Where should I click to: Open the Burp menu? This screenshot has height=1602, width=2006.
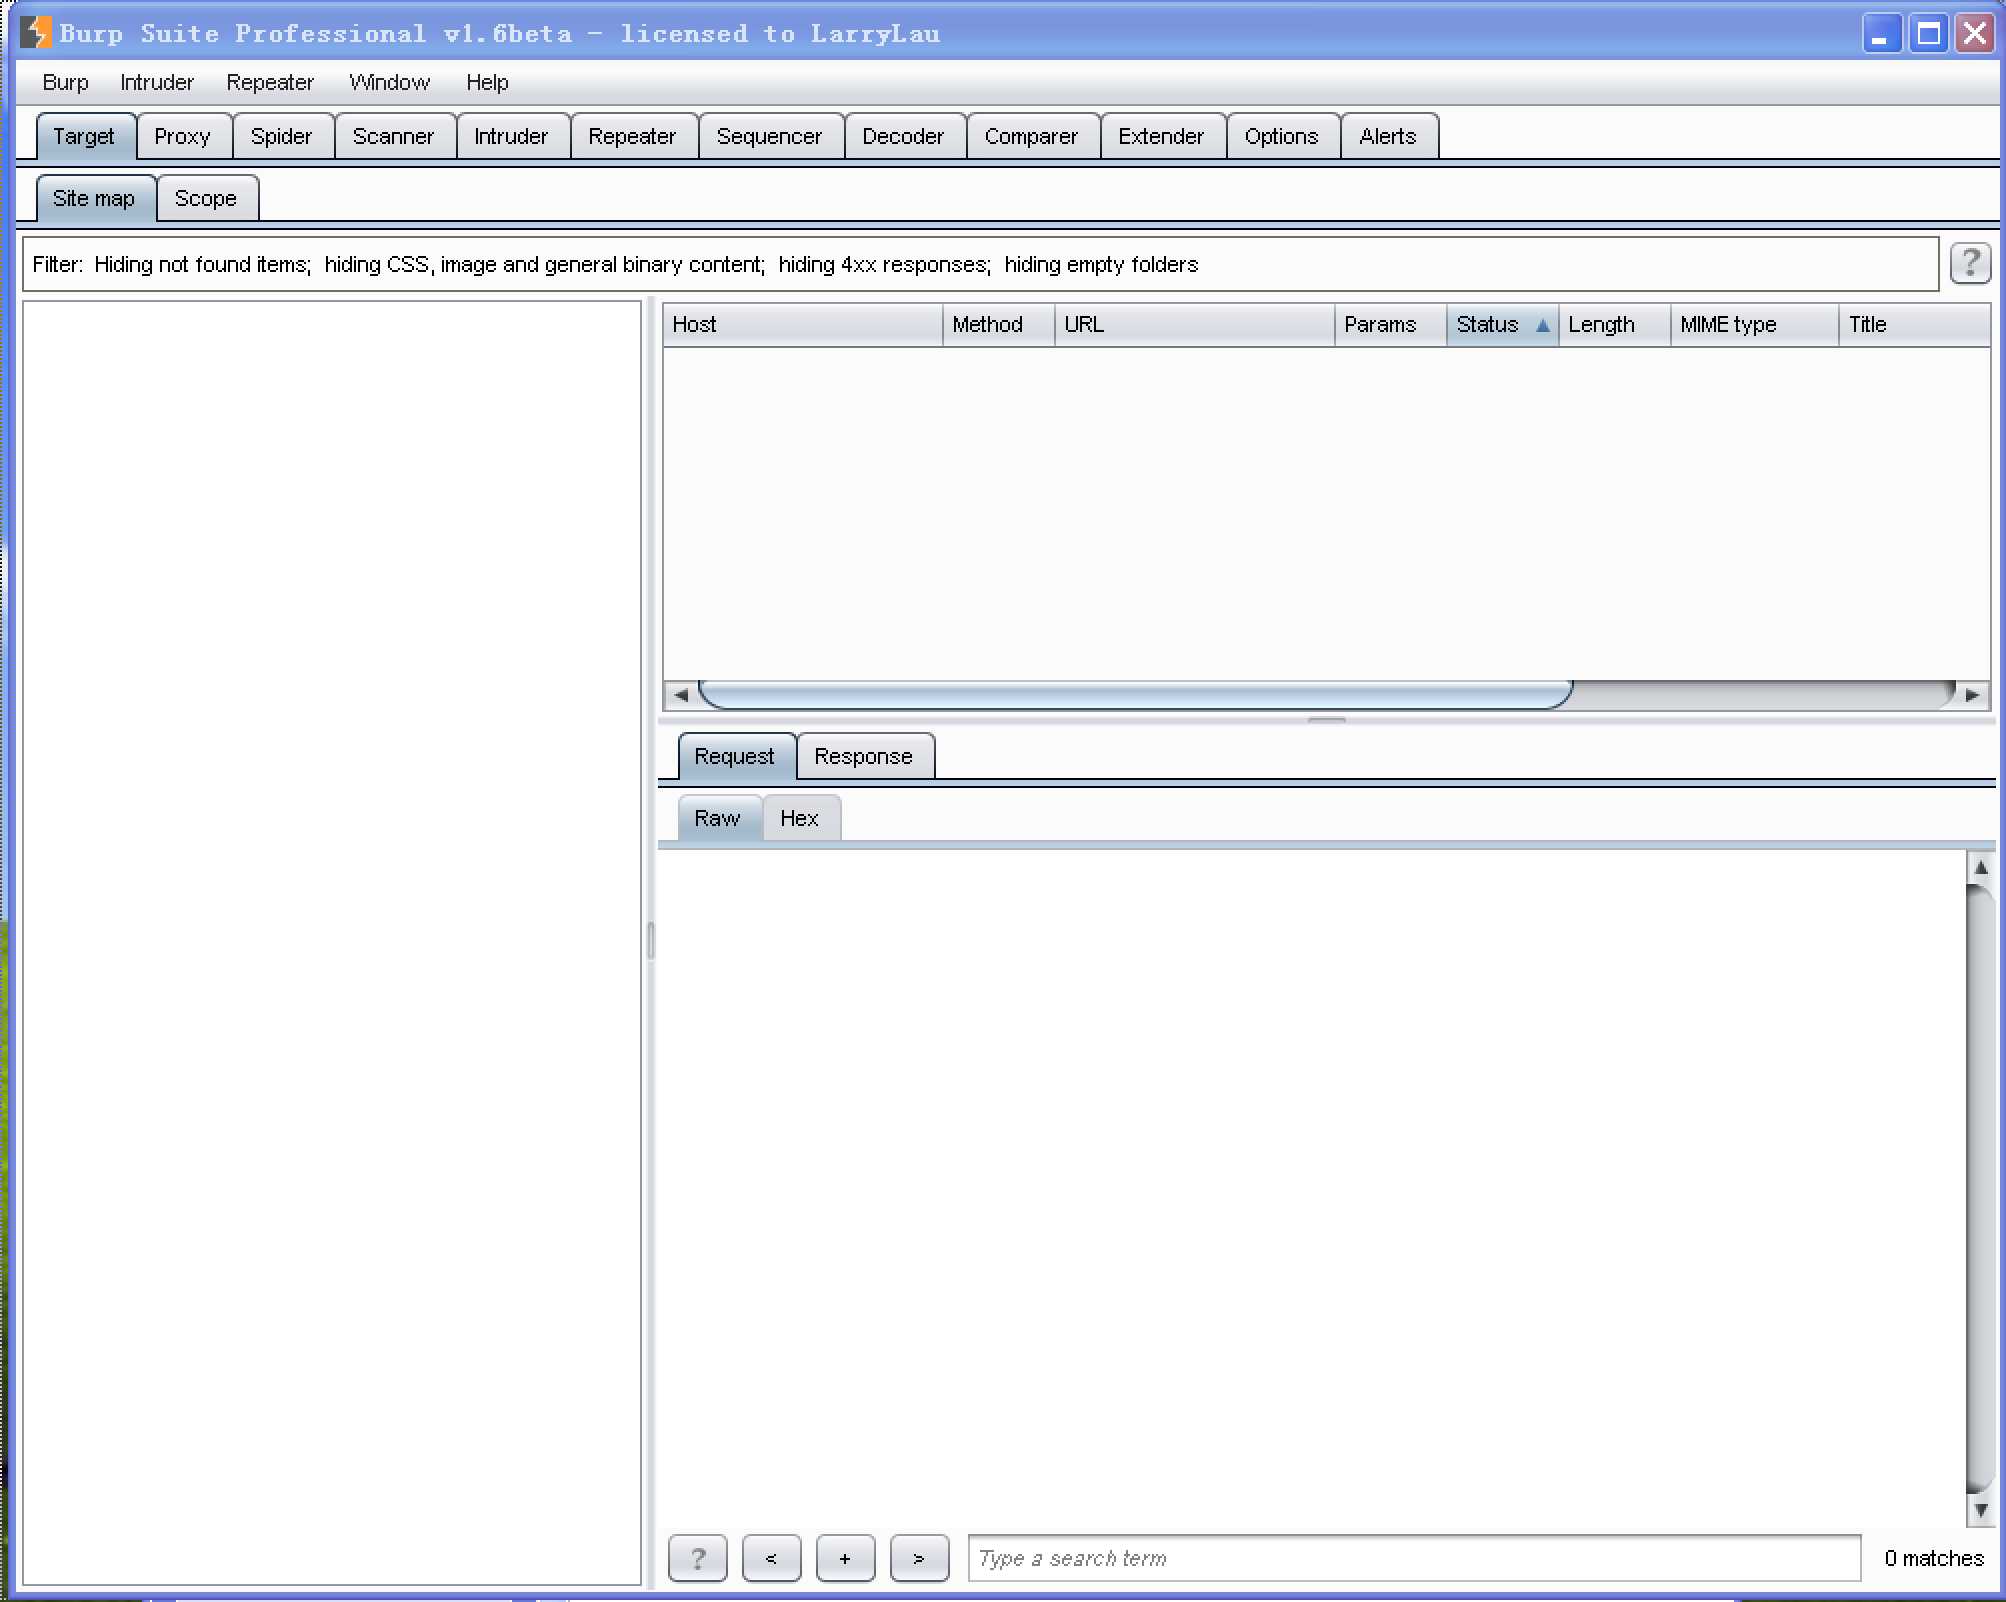tap(65, 82)
